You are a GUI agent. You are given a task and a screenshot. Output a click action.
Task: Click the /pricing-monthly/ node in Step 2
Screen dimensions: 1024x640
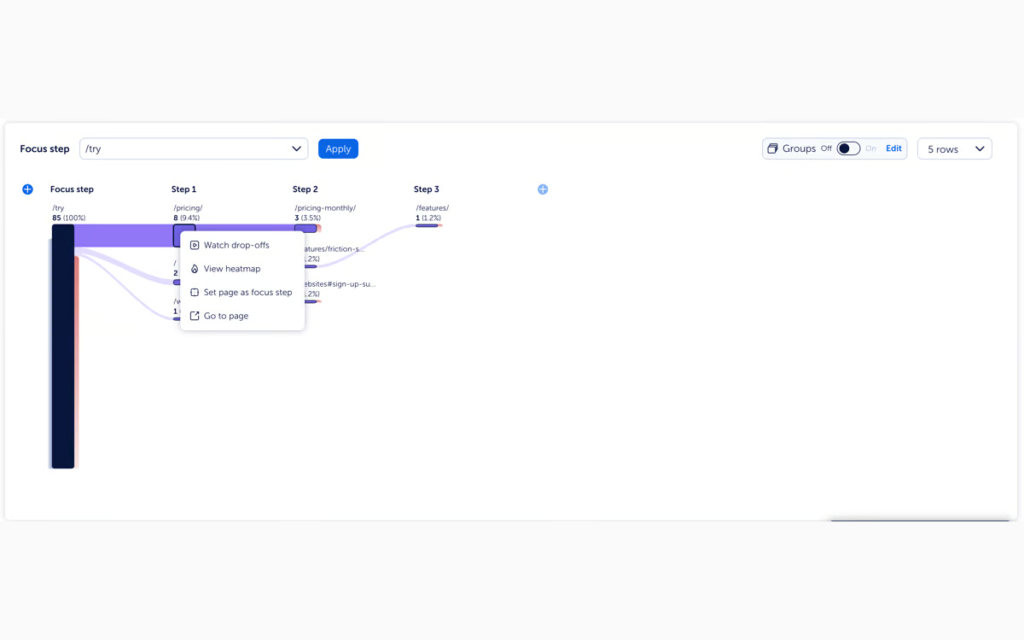[305, 229]
